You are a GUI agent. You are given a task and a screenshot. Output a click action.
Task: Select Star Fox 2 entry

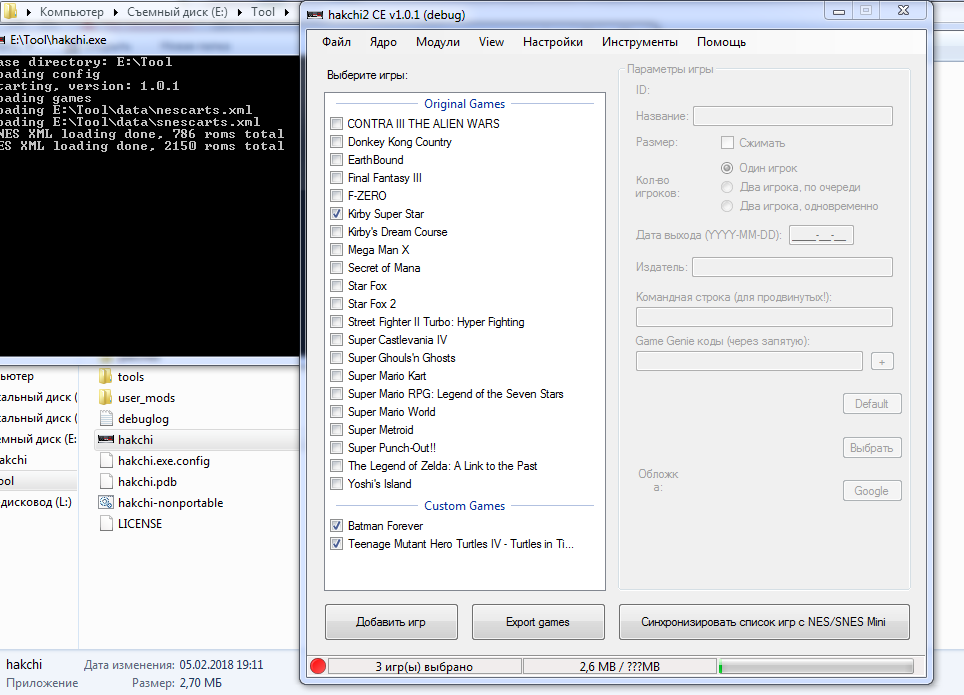point(372,304)
